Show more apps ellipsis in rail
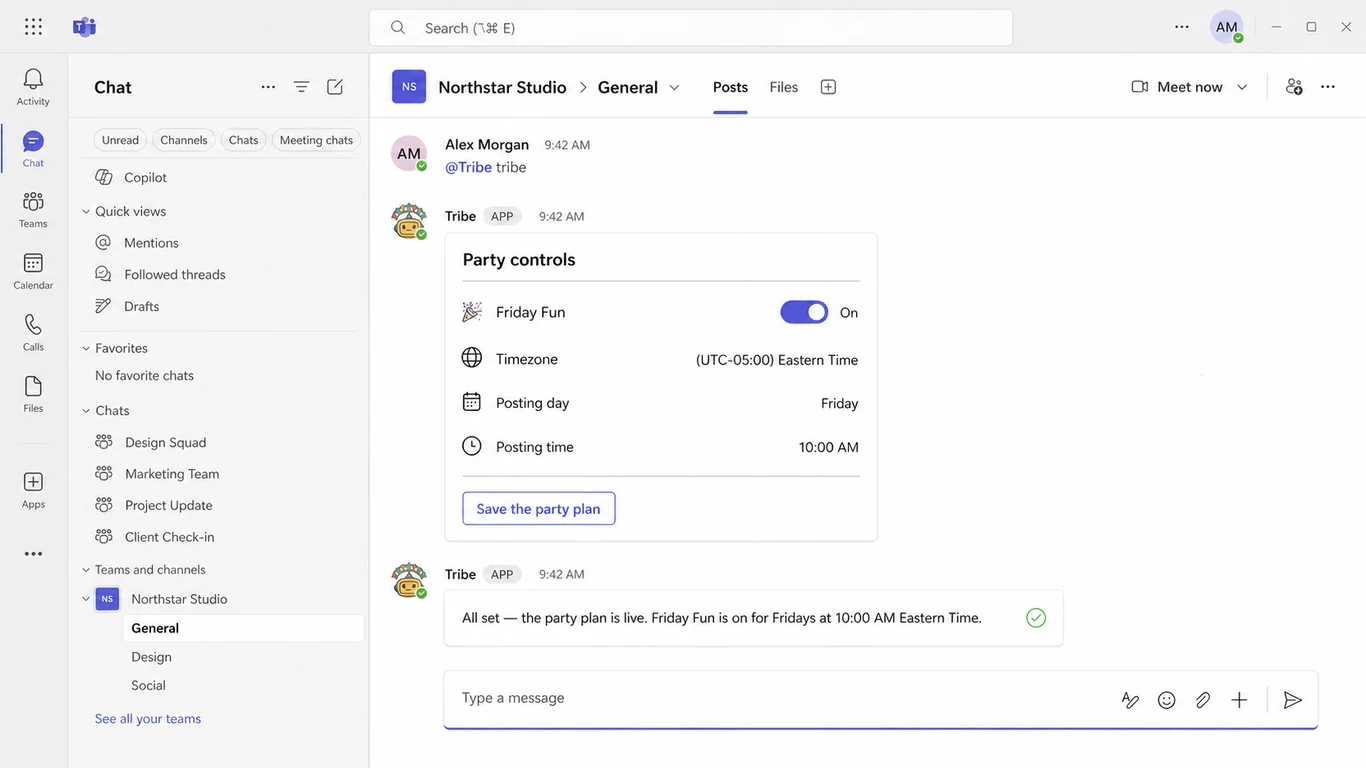Screen dimensions: 1366x768 33,554
